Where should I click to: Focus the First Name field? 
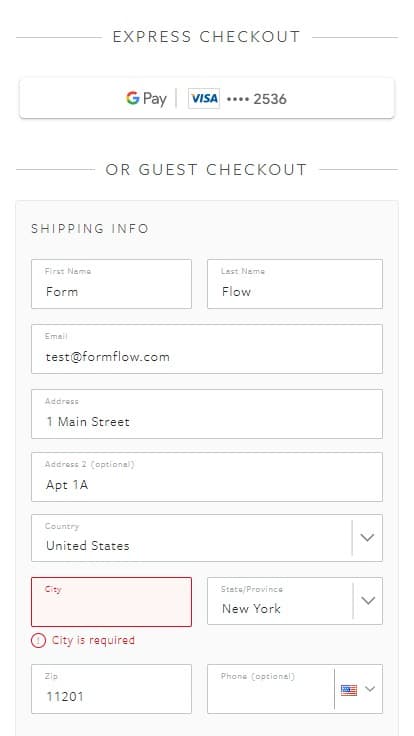[111, 284]
